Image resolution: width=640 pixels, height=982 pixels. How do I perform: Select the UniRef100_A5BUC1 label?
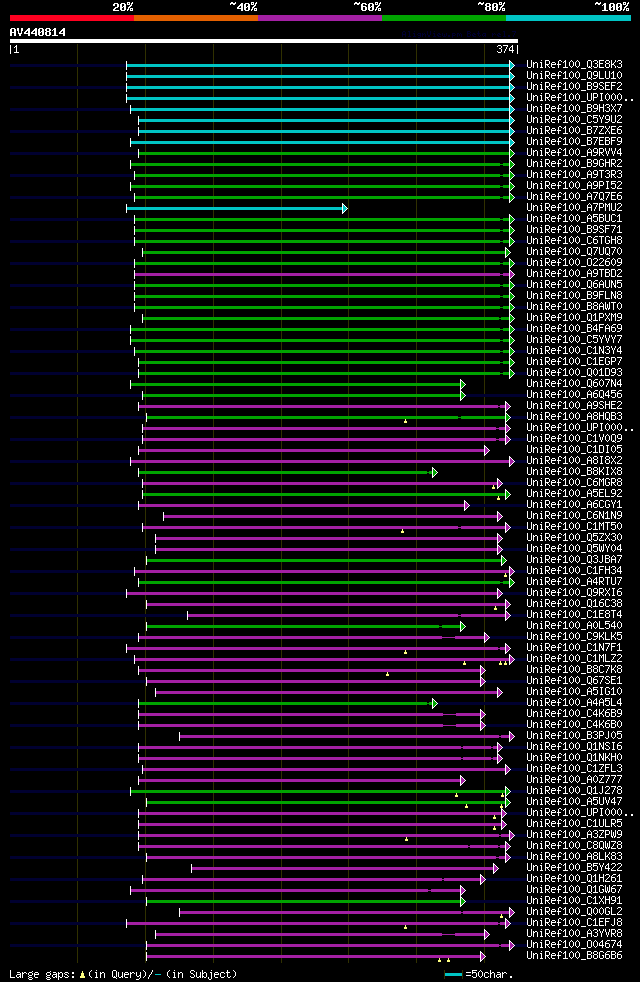pyautogui.click(x=574, y=219)
